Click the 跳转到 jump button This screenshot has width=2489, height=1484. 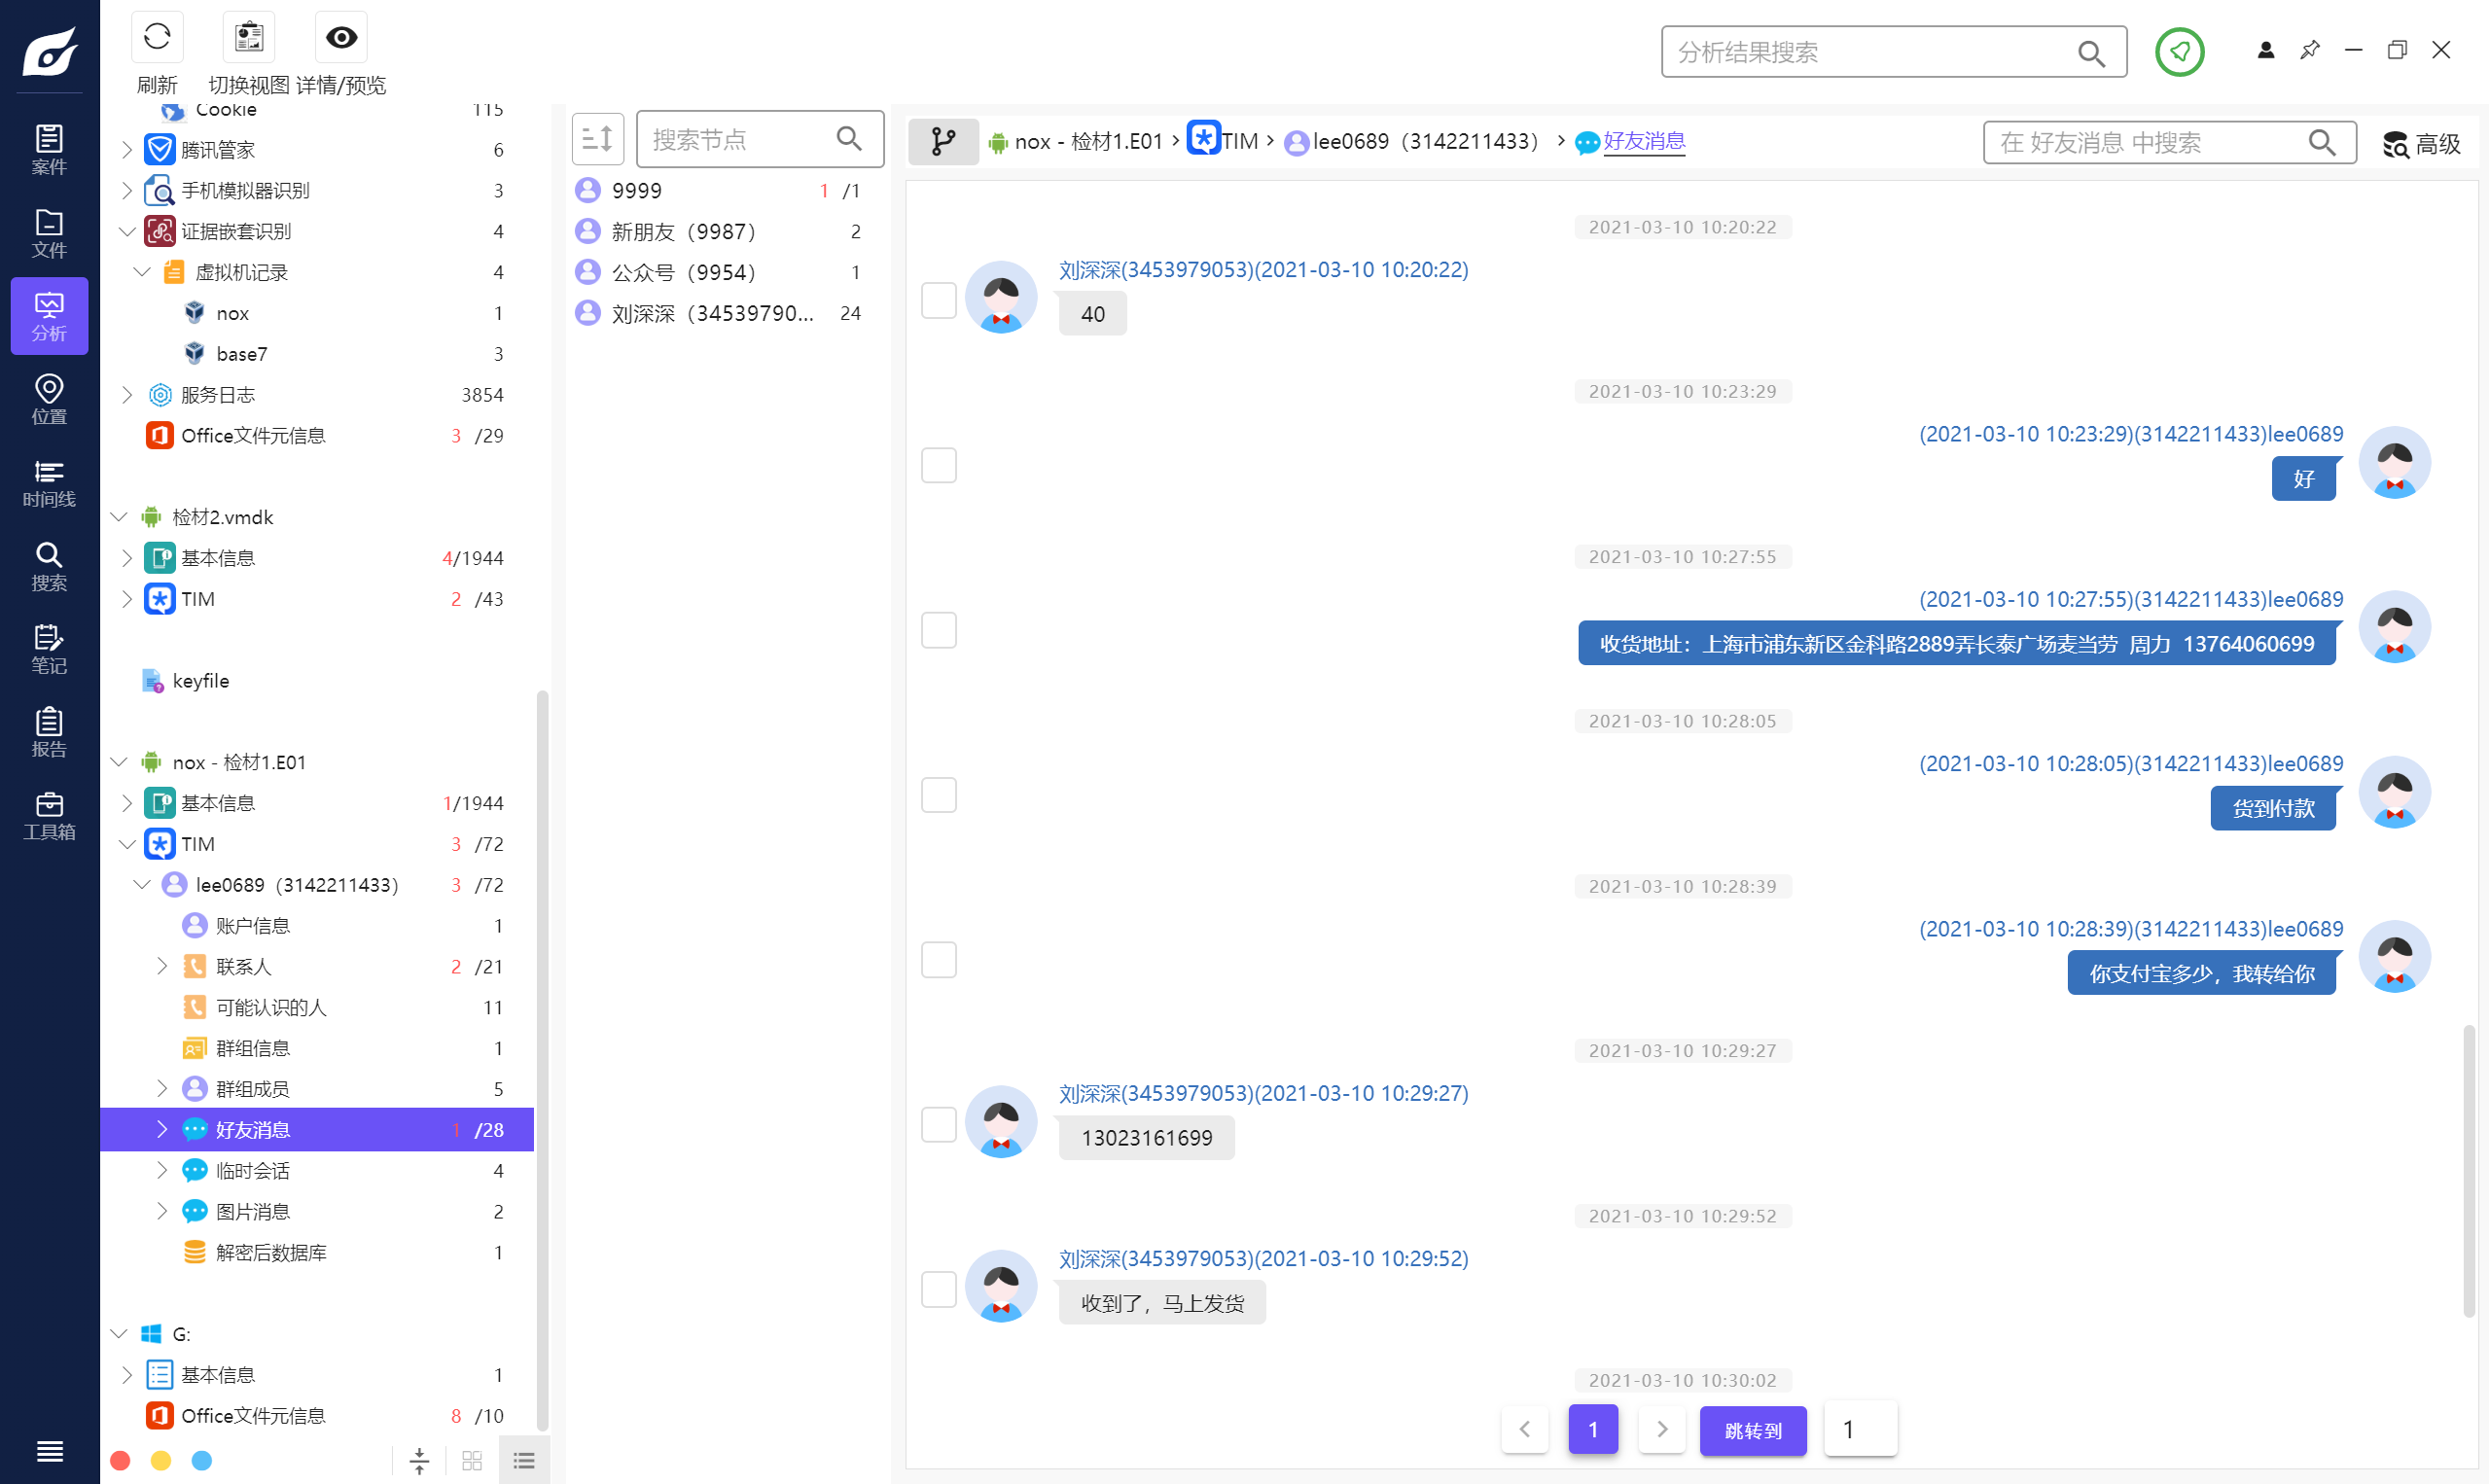coord(1752,1430)
